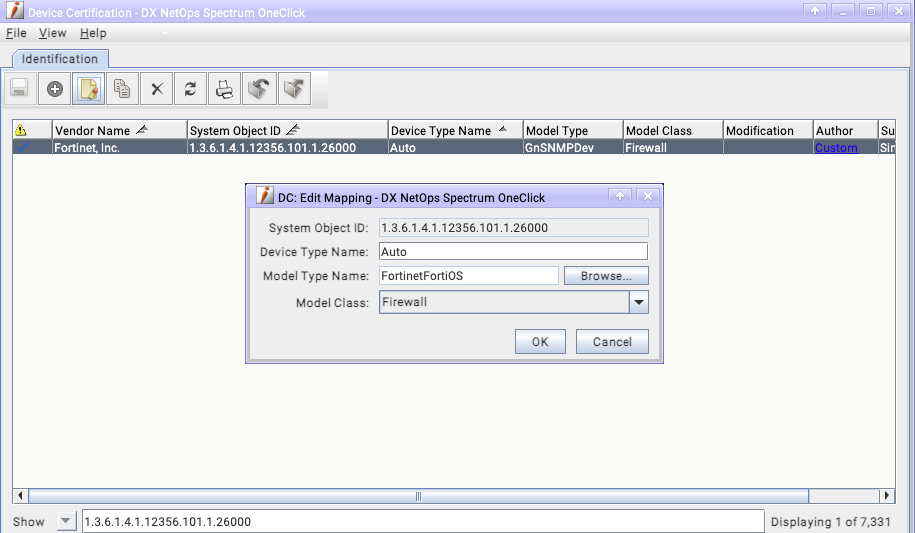The width and height of the screenshot is (915, 533).
Task: Click the Device Certification window title icon
Action: pyautogui.click(x=15, y=10)
